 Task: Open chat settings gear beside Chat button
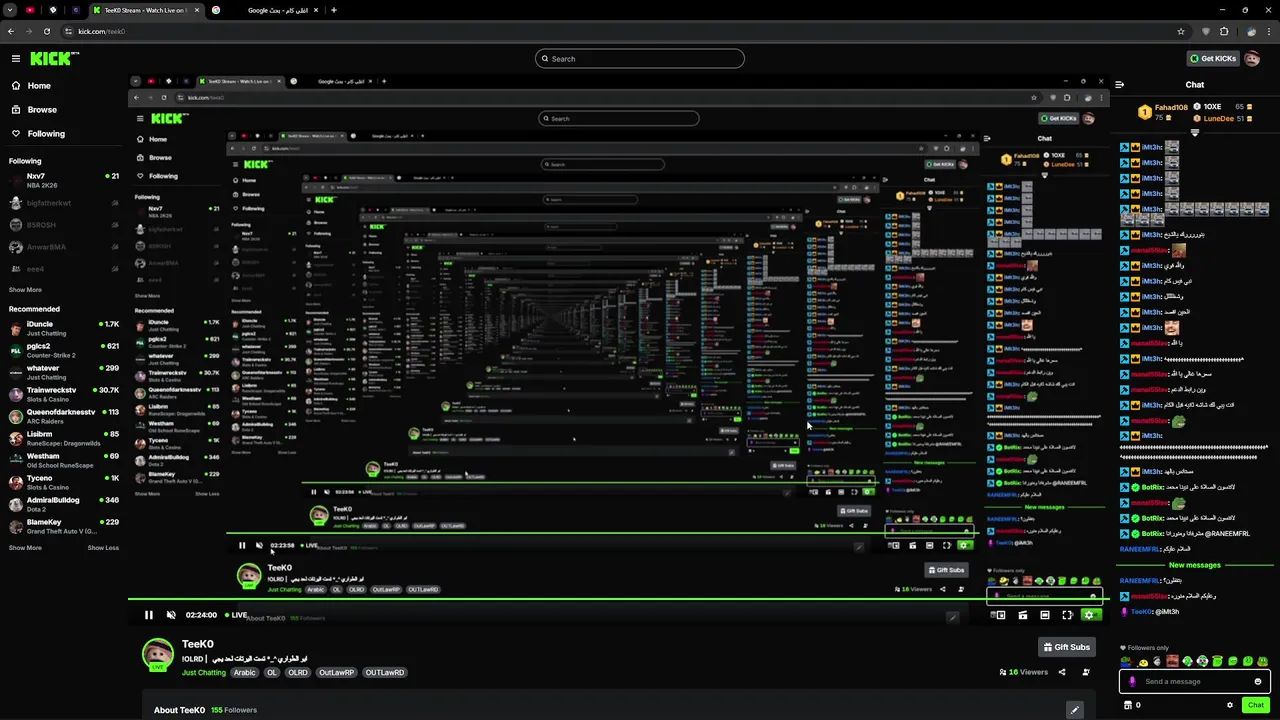pyautogui.click(x=1230, y=705)
